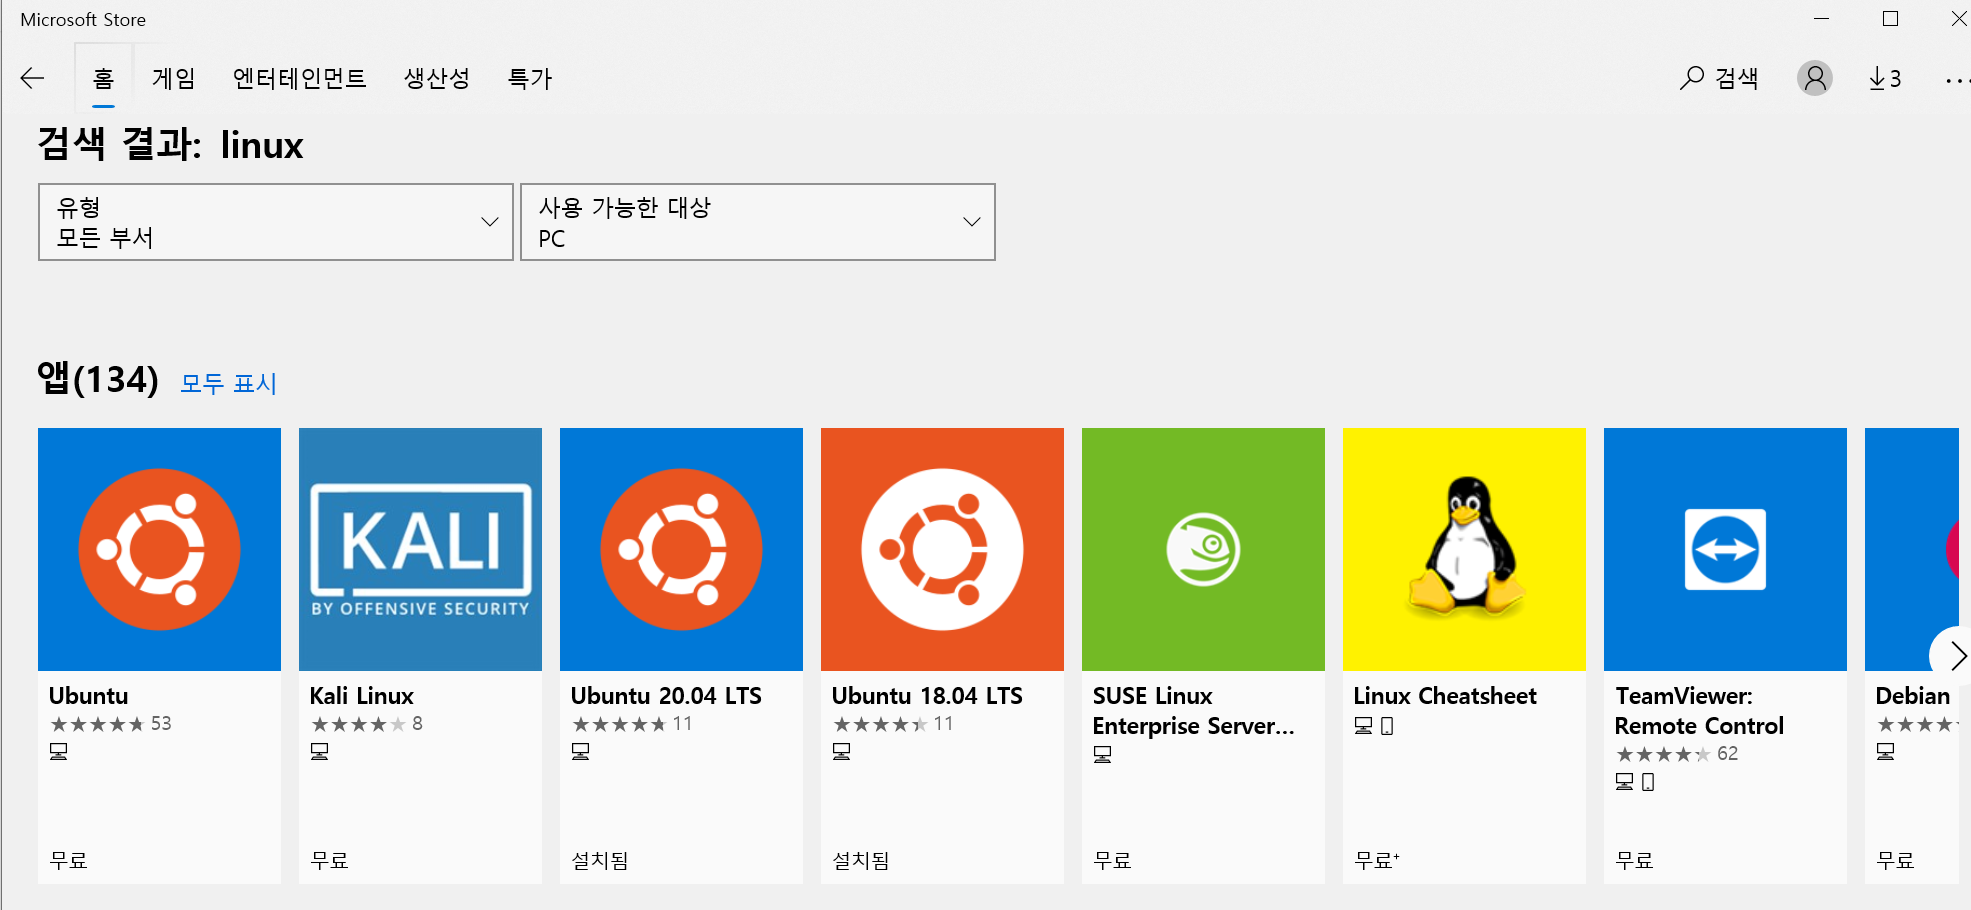Open the Ubuntu app title

89,695
